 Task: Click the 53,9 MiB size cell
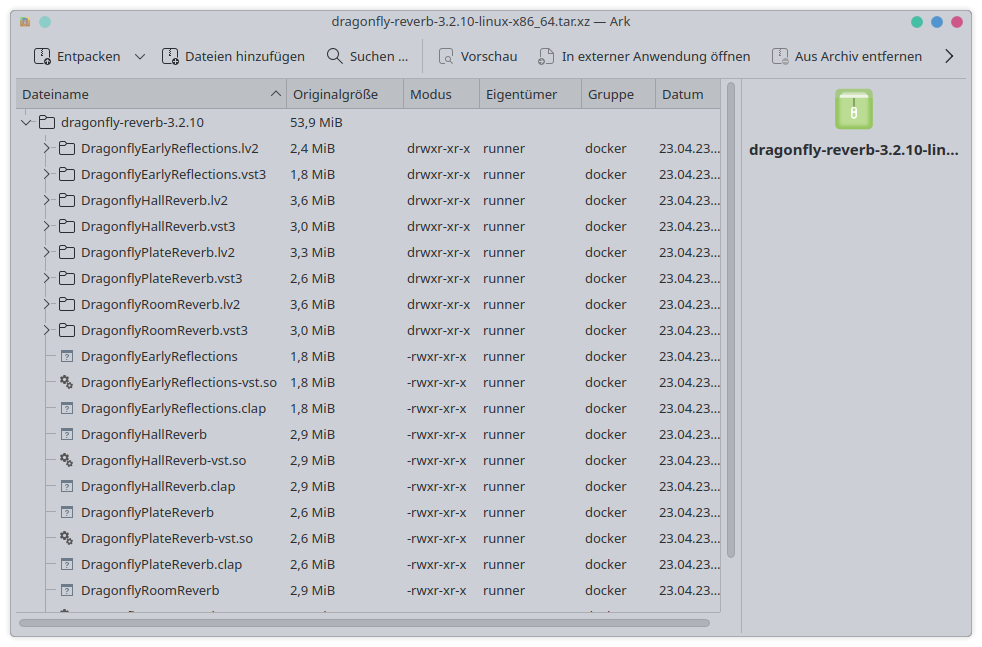click(x=316, y=122)
